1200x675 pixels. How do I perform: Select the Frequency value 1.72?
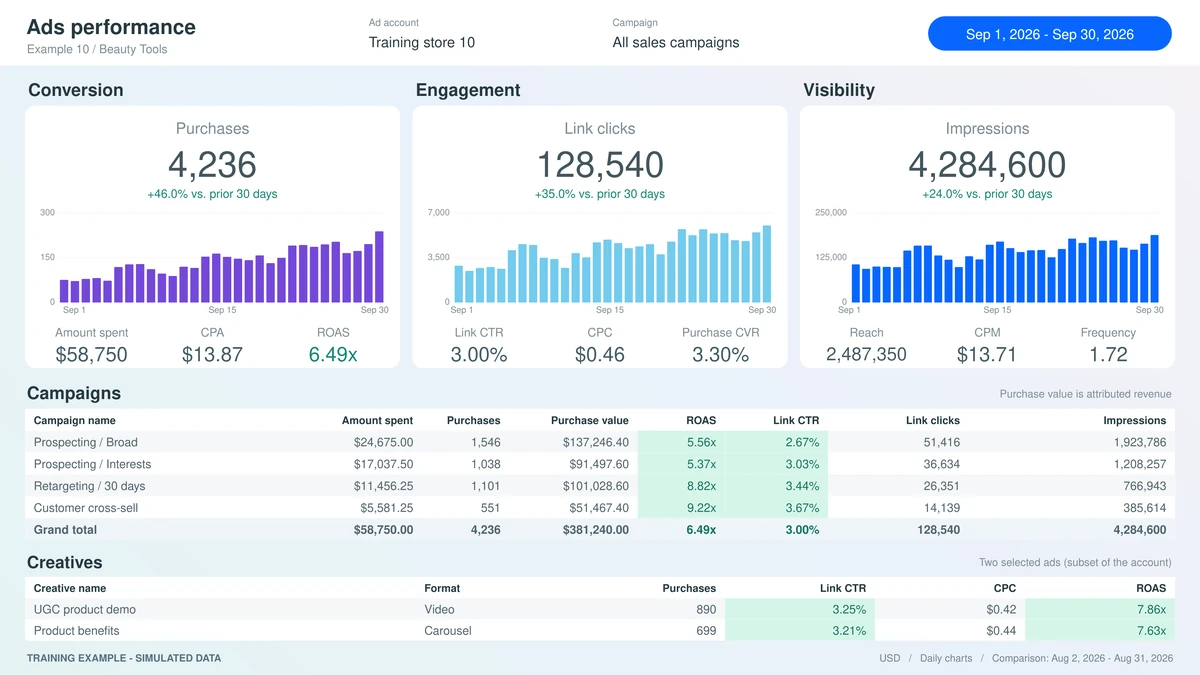[1108, 354]
